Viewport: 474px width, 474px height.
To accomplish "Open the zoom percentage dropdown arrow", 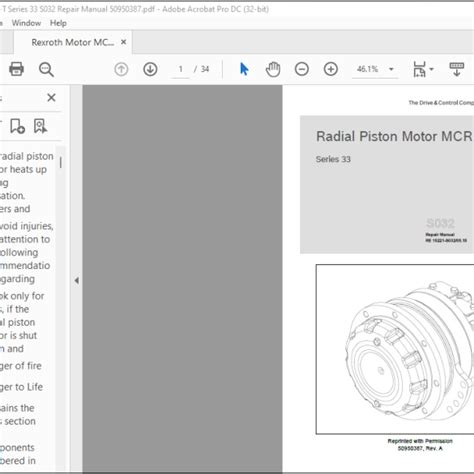I will tap(391, 69).
